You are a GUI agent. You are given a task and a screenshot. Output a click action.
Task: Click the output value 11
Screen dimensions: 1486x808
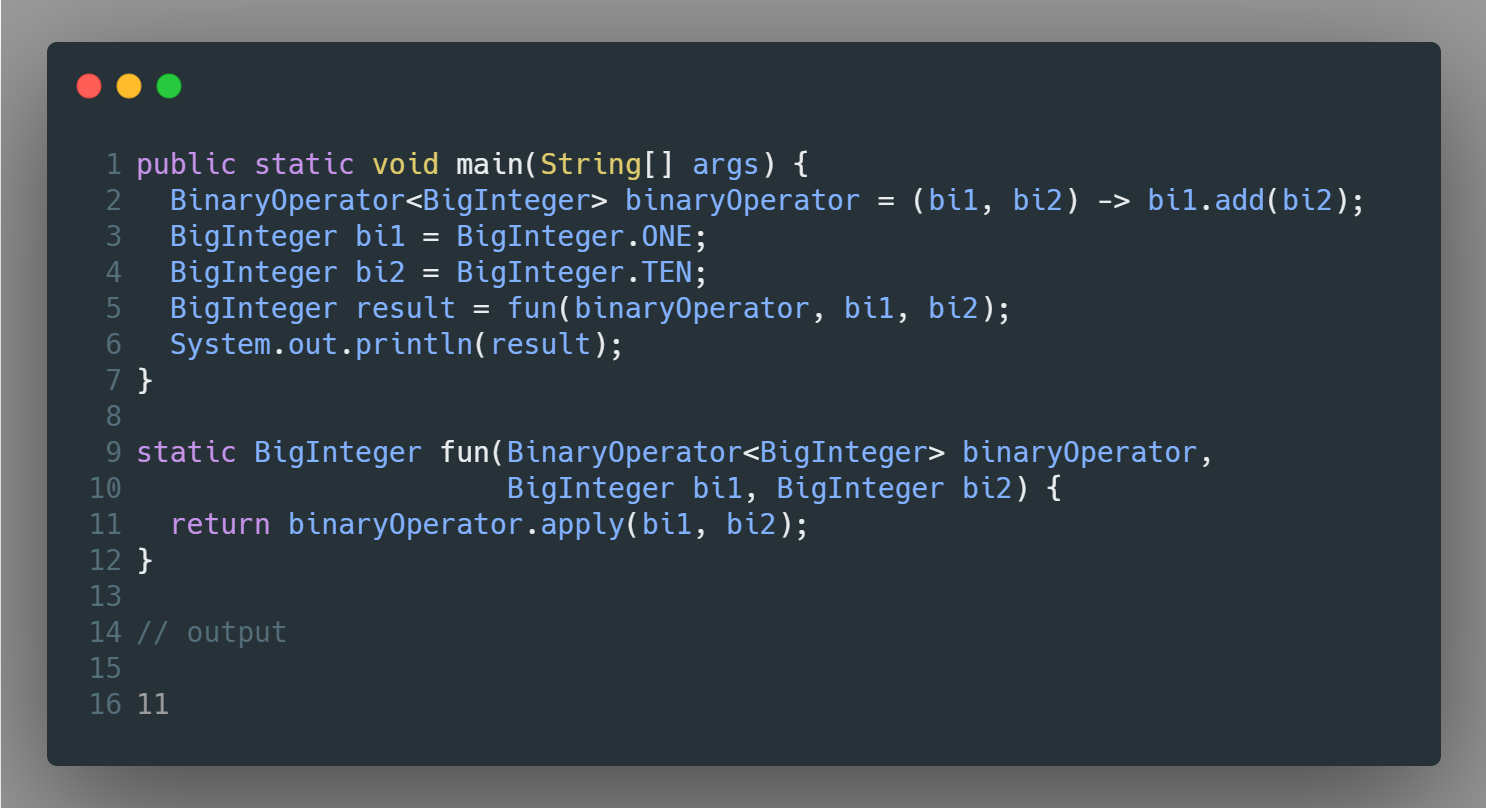pos(153,705)
